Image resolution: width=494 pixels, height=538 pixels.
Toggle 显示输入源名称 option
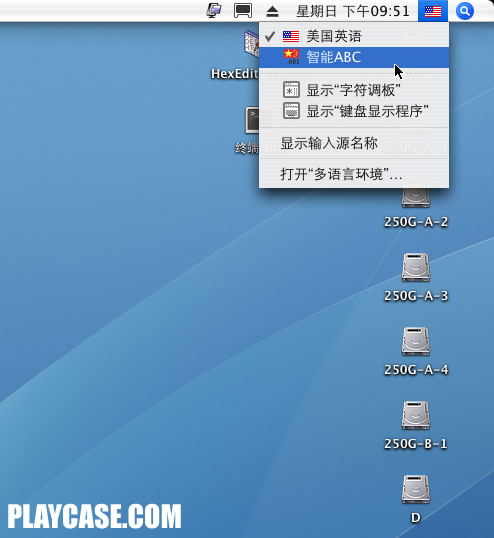click(354, 143)
